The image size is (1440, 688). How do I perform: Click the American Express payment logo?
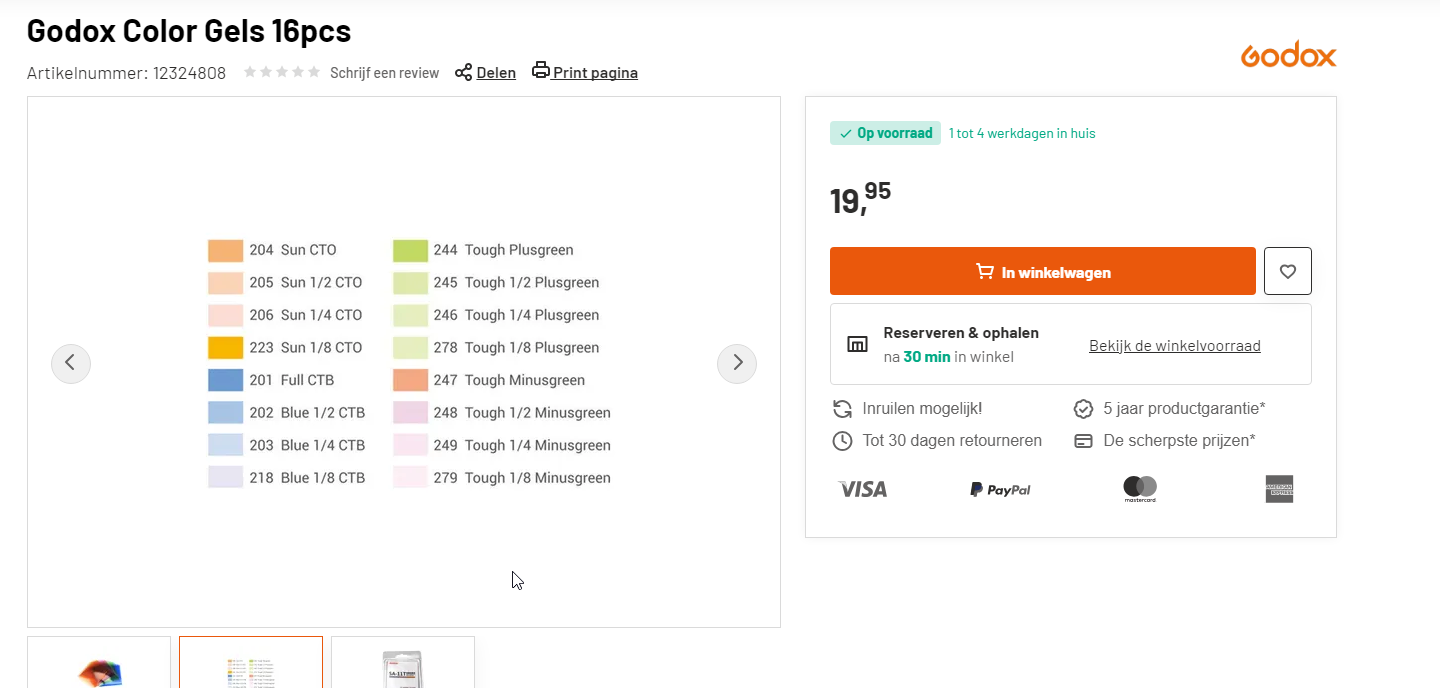[x=1279, y=489]
